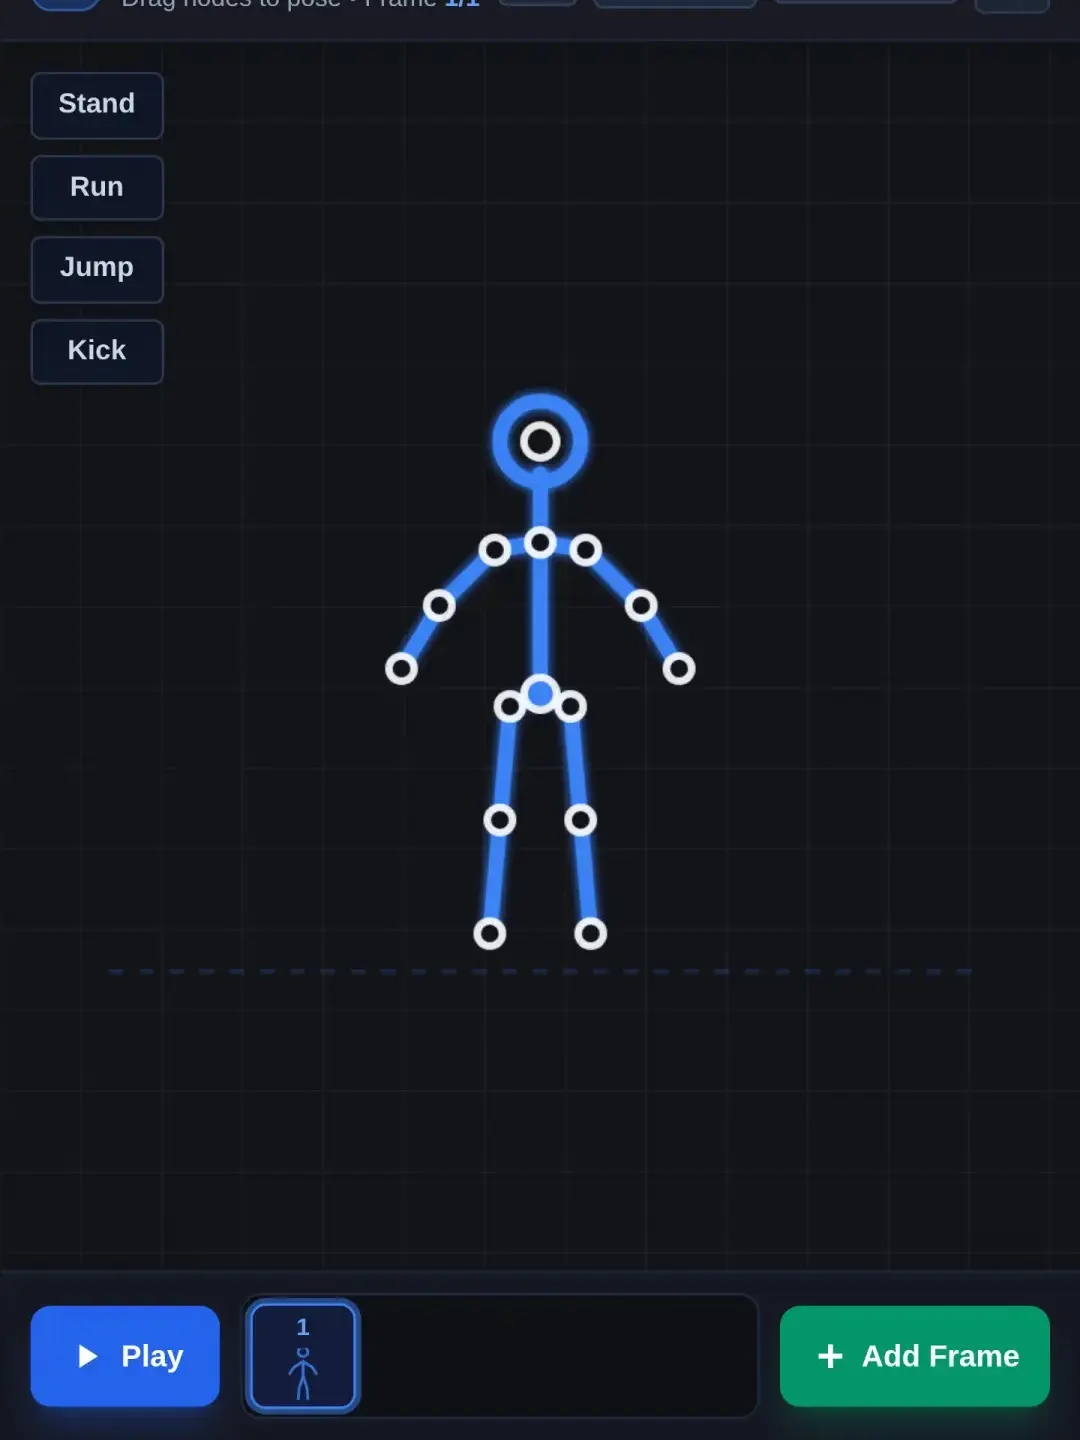This screenshot has height=1440, width=1080.
Task: Click the stick figure's head node
Action: pyautogui.click(x=540, y=441)
